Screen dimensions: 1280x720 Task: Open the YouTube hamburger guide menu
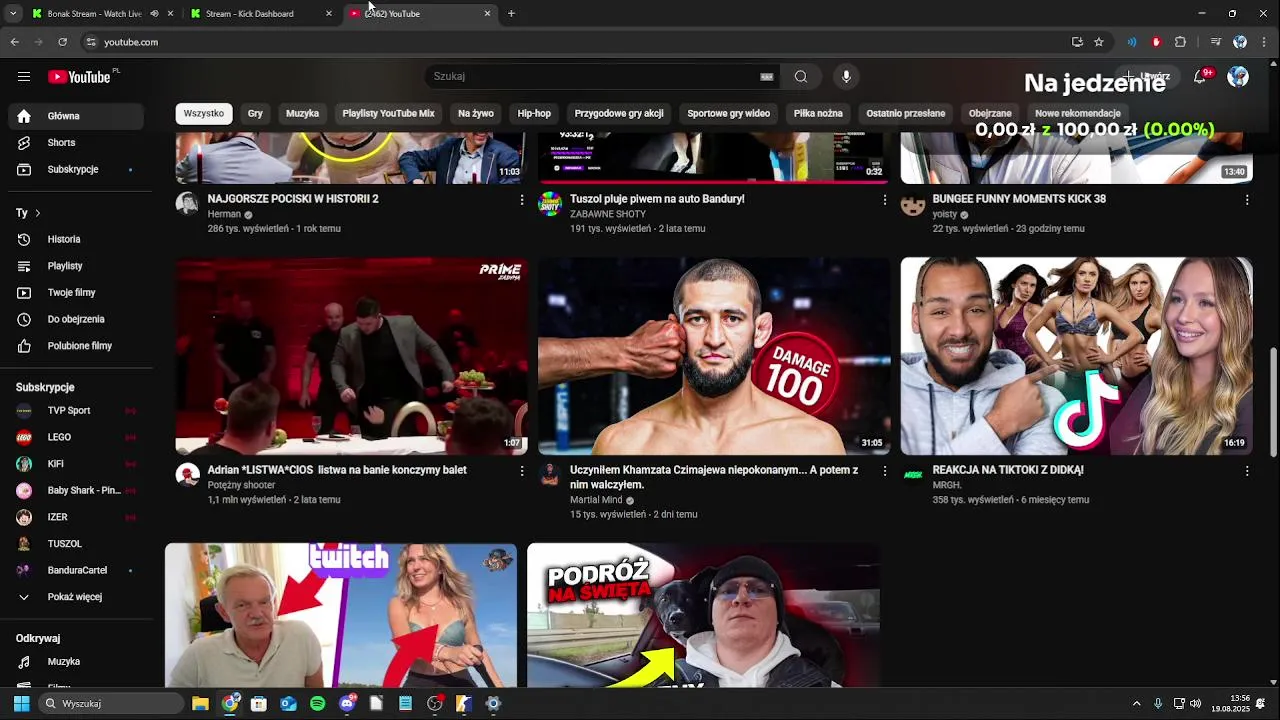pyautogui.click(x=24, y=77)
